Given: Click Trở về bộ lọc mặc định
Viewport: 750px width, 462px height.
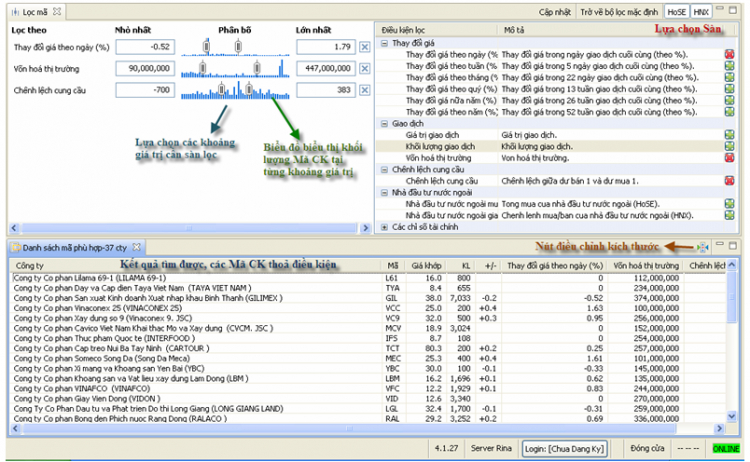Looking at the screenshot, I should [x=619, y=12].
